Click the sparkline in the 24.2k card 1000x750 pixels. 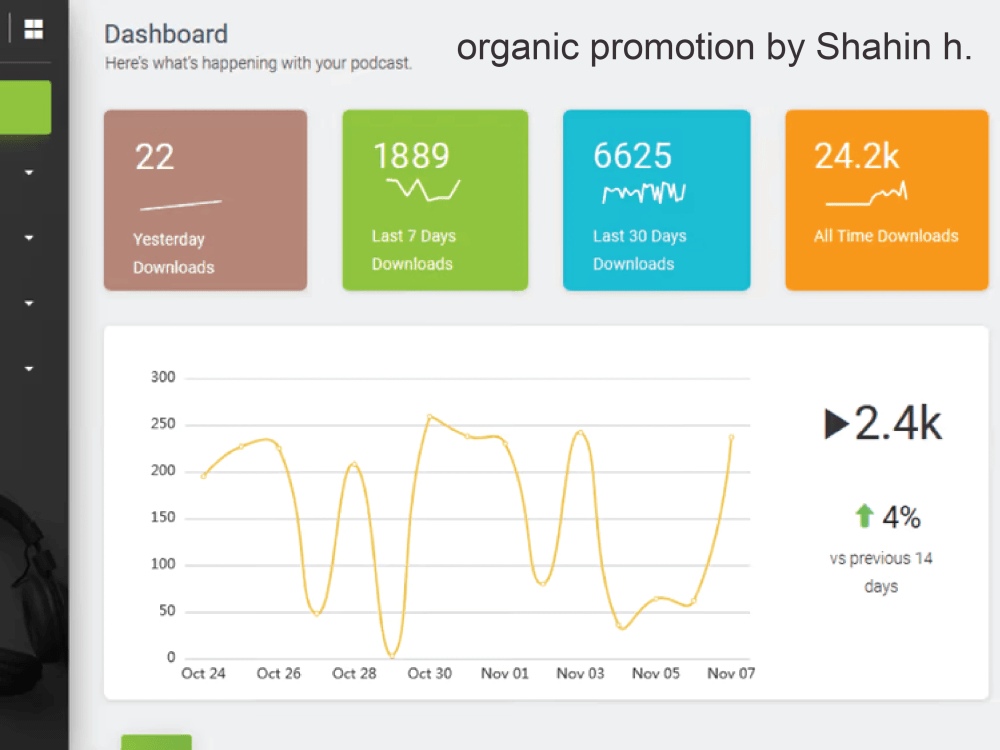click(866, 194)
